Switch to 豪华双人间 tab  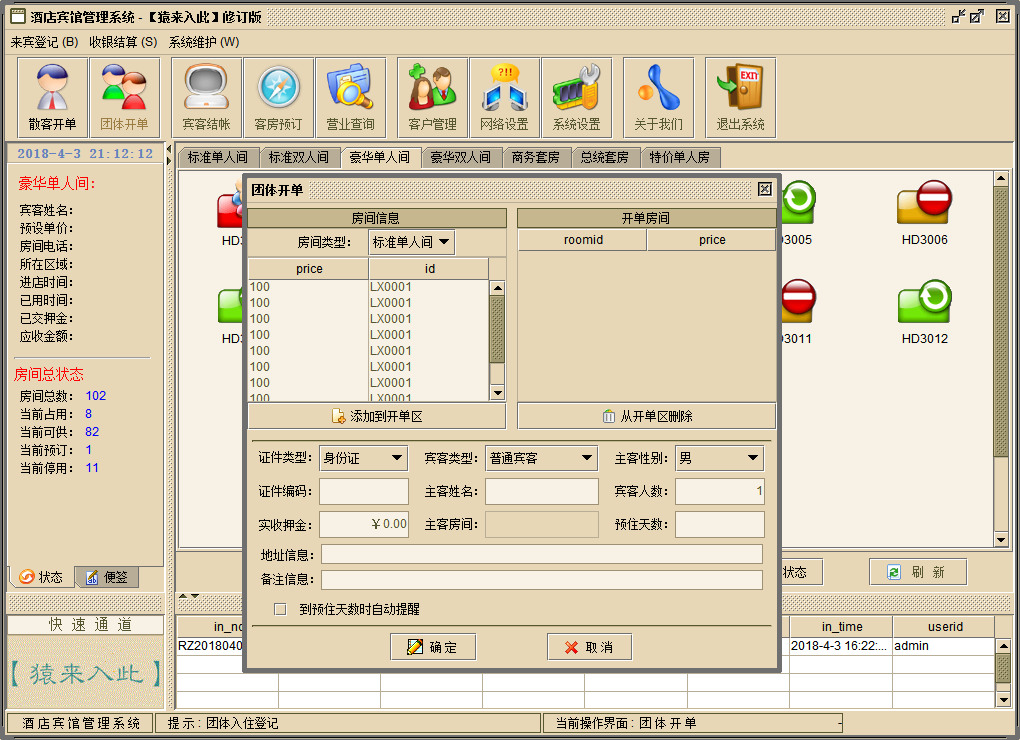461,157
